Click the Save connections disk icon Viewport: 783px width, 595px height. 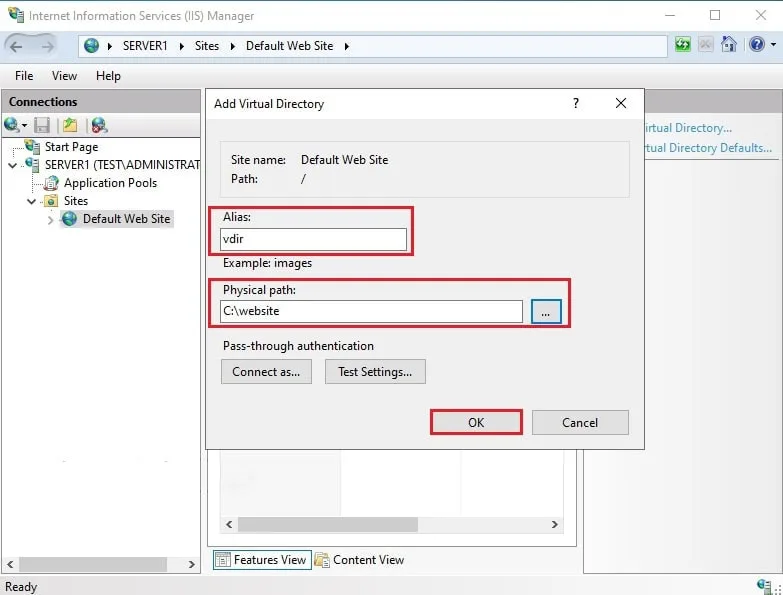click(42, 125)
